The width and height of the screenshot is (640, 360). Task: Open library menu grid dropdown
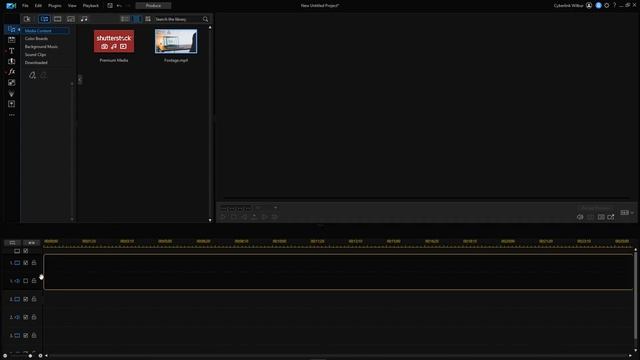coord(148,19)
